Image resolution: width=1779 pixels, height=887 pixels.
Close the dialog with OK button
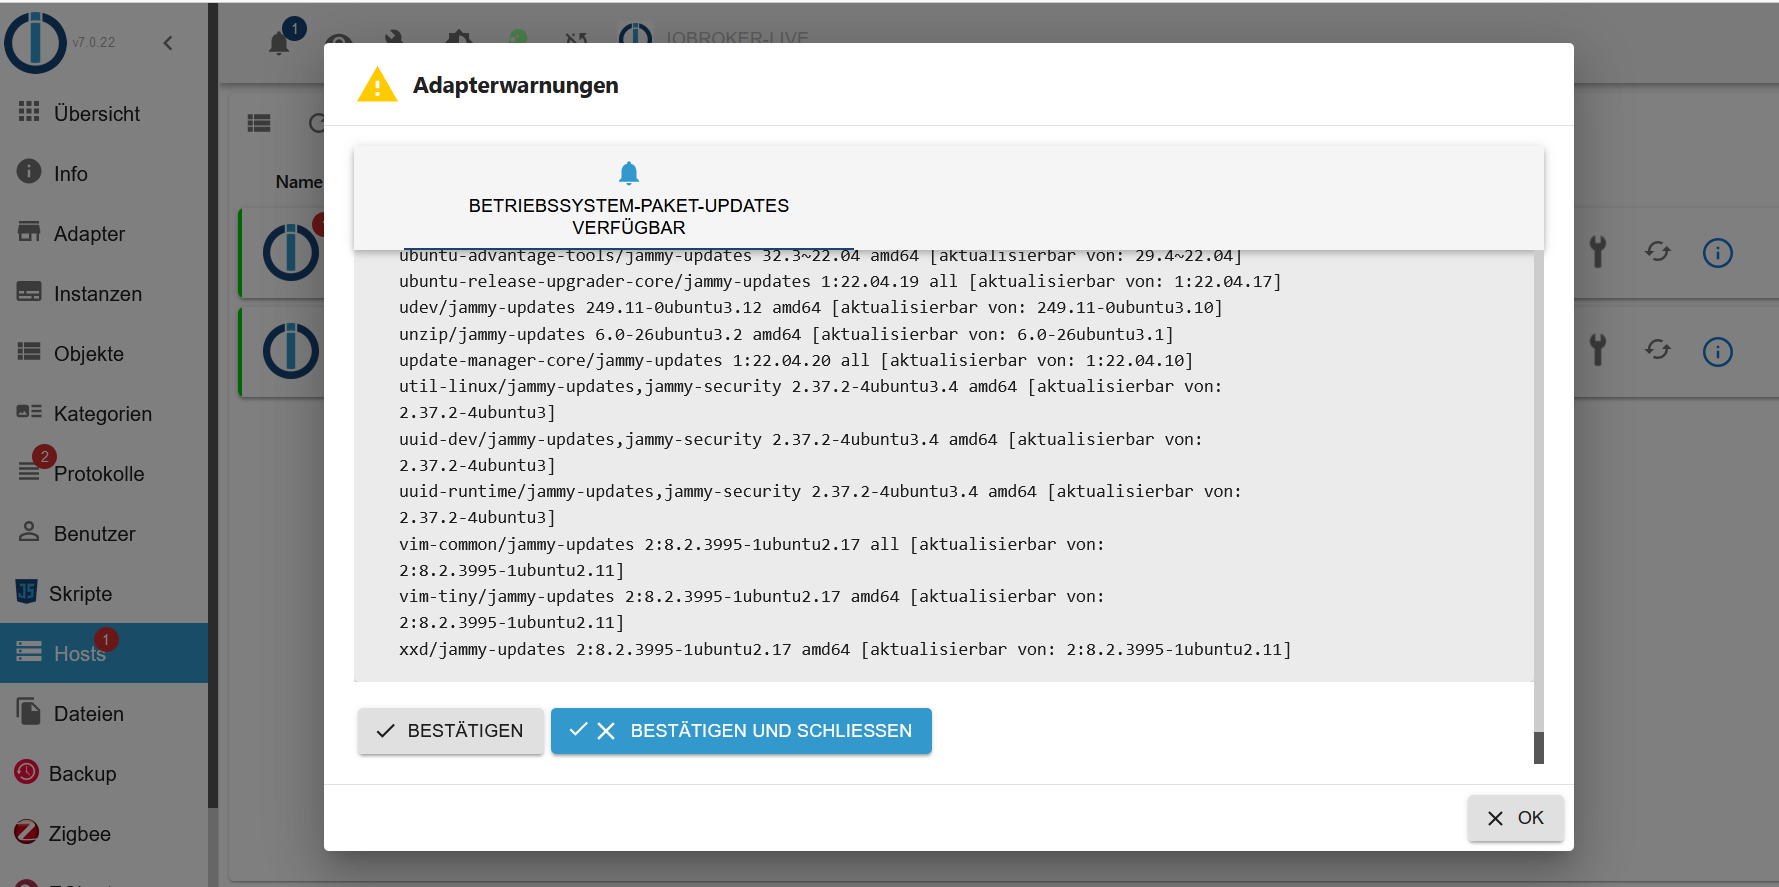pyautogui.click(x=1515, y=818)
